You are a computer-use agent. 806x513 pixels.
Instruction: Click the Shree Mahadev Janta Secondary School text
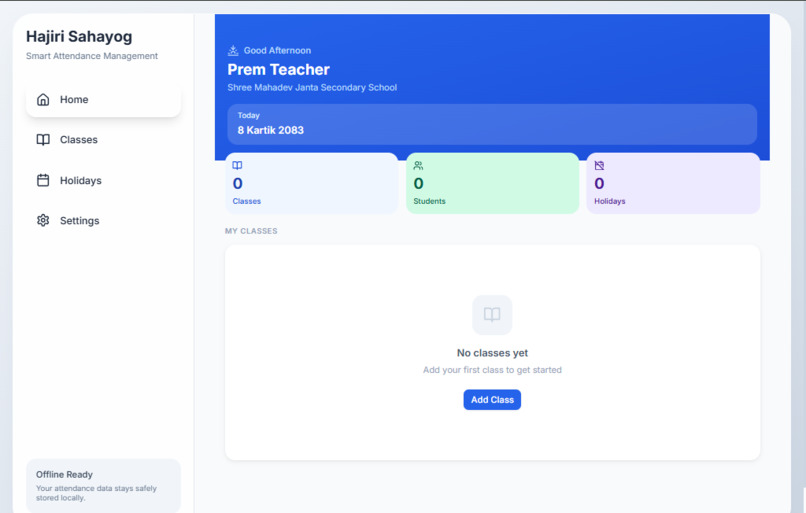(312, 87)
